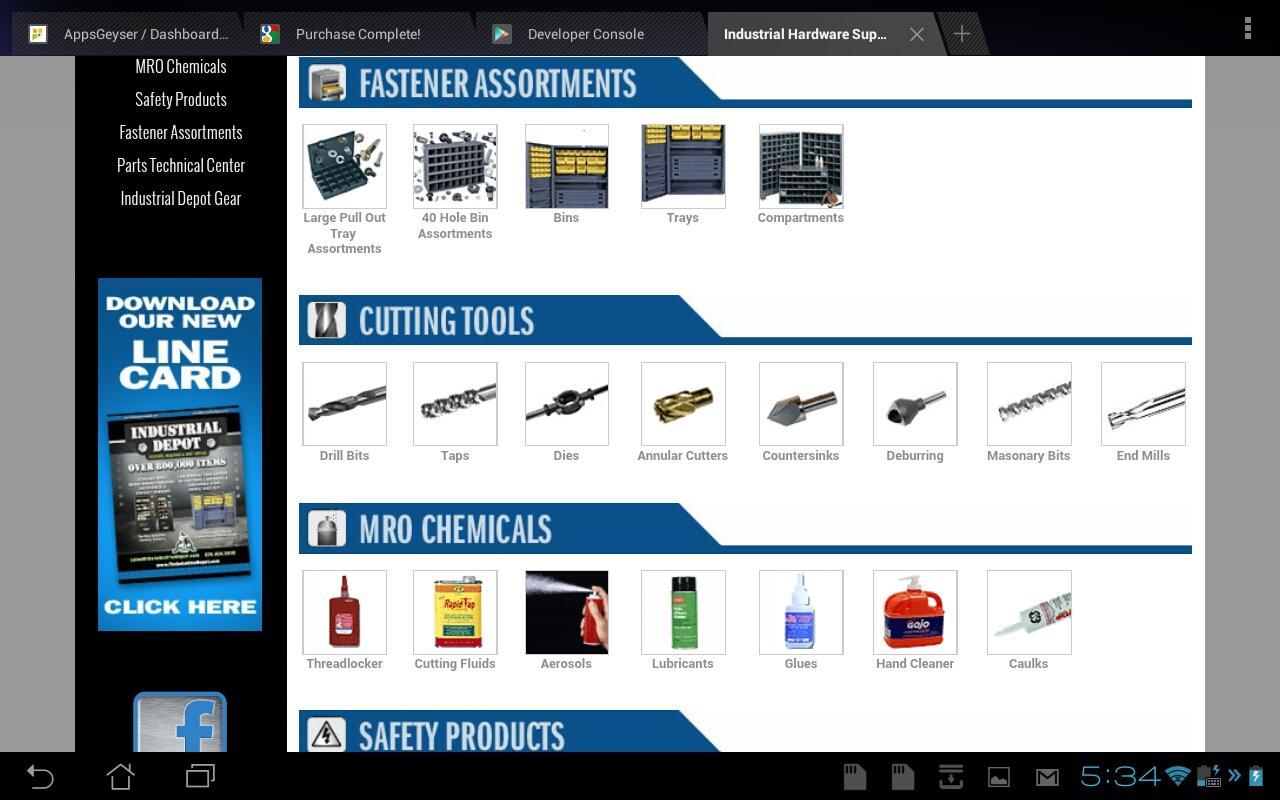Select the Annular Cutters thumbnail
This screenshot has width=1280, height=800.
point(683,404)
